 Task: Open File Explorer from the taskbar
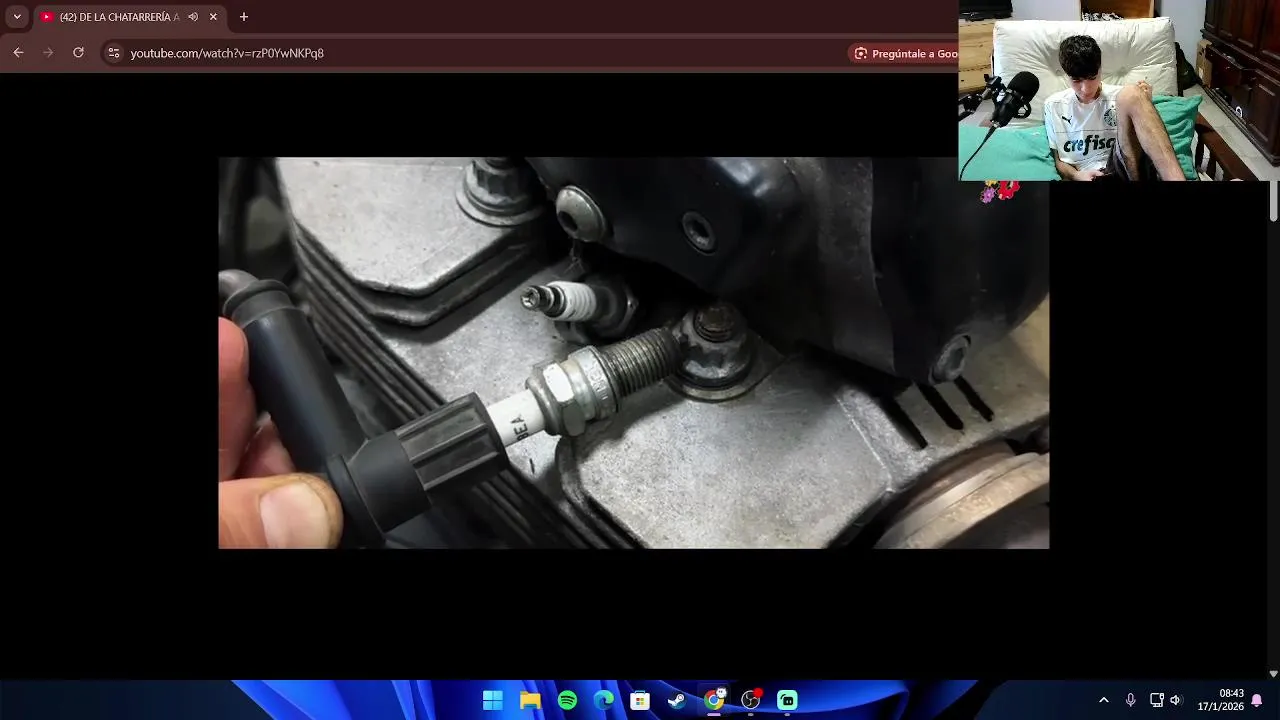(x=530, y=701)
